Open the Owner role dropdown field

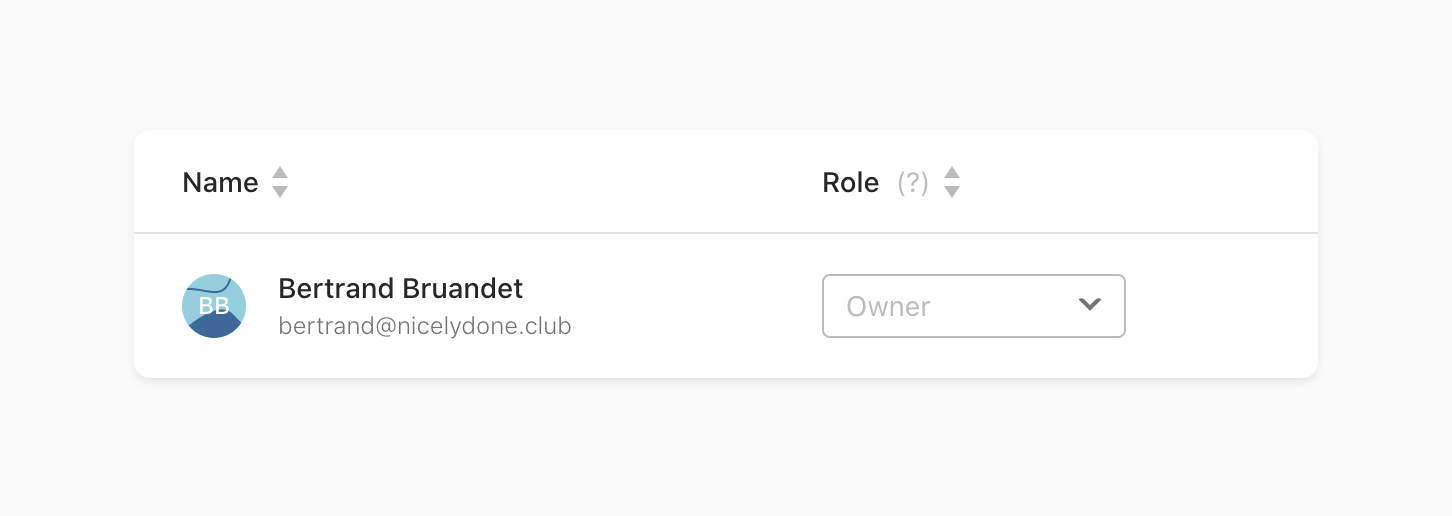pos(973,306)
